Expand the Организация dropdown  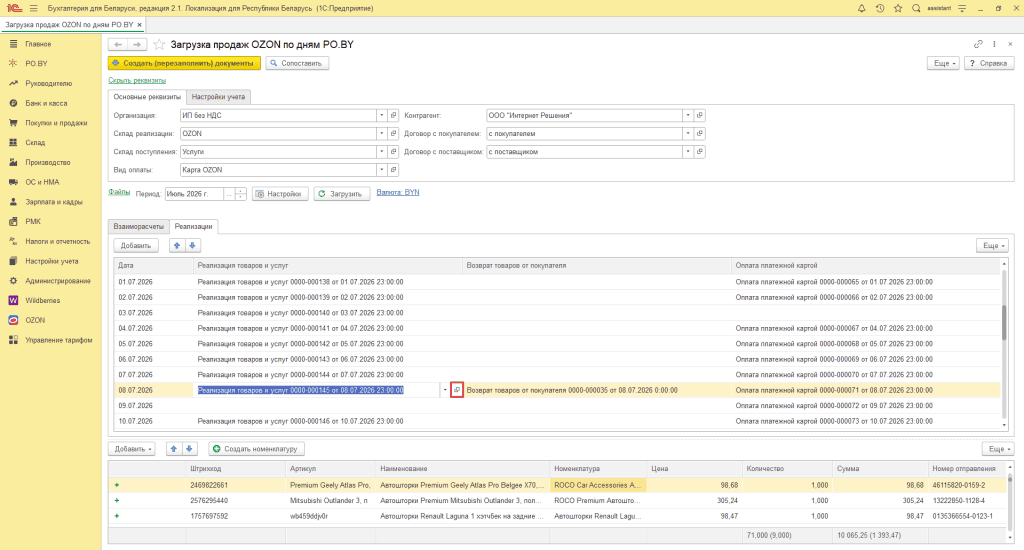[x=381, y=116]
